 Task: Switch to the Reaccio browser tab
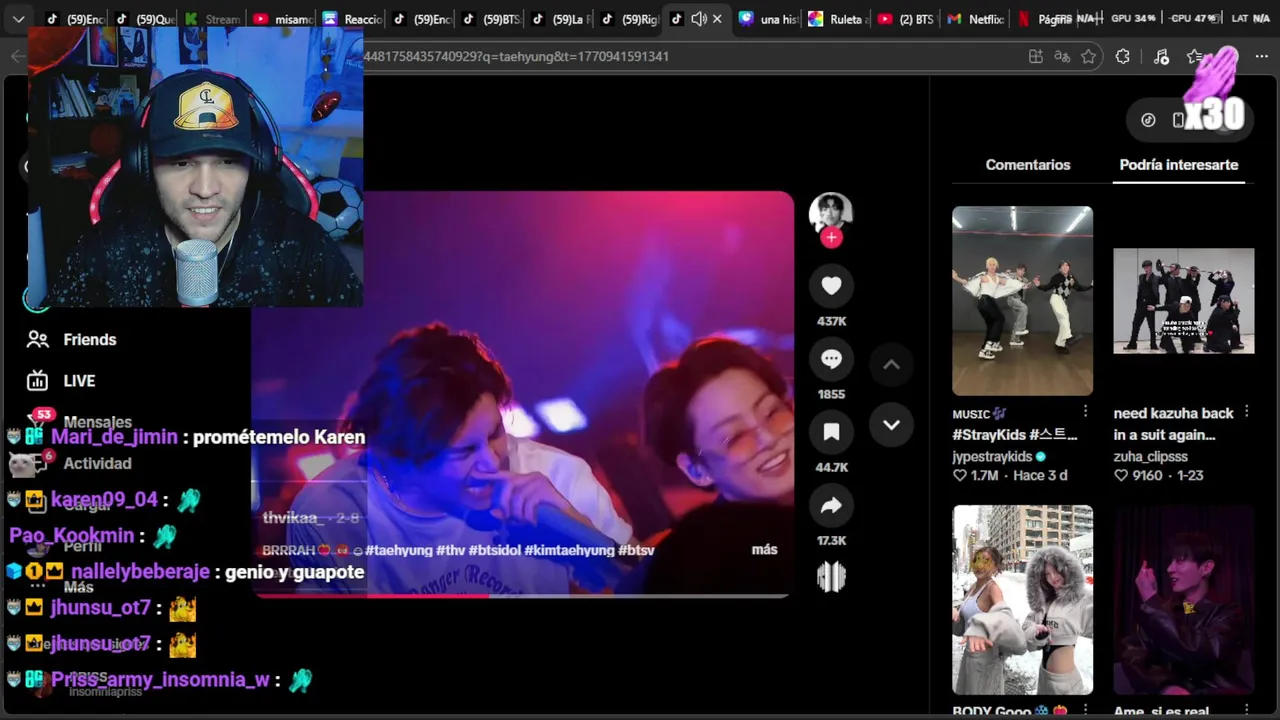(353, 19)
